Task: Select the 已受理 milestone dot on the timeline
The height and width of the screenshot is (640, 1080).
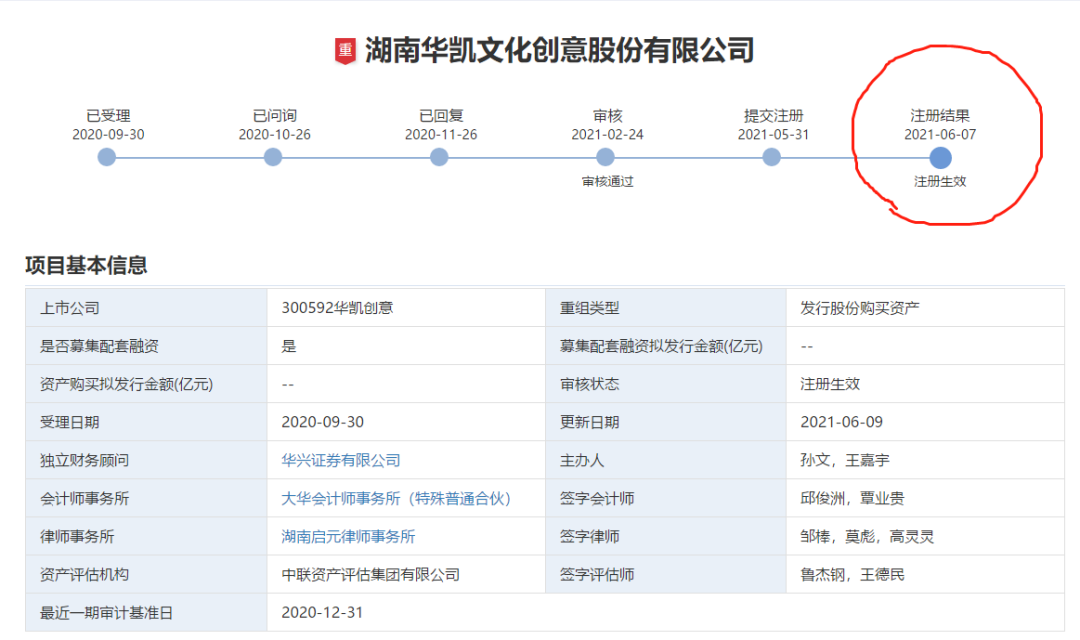Action: pyautogui.click(x=106, y=157)
